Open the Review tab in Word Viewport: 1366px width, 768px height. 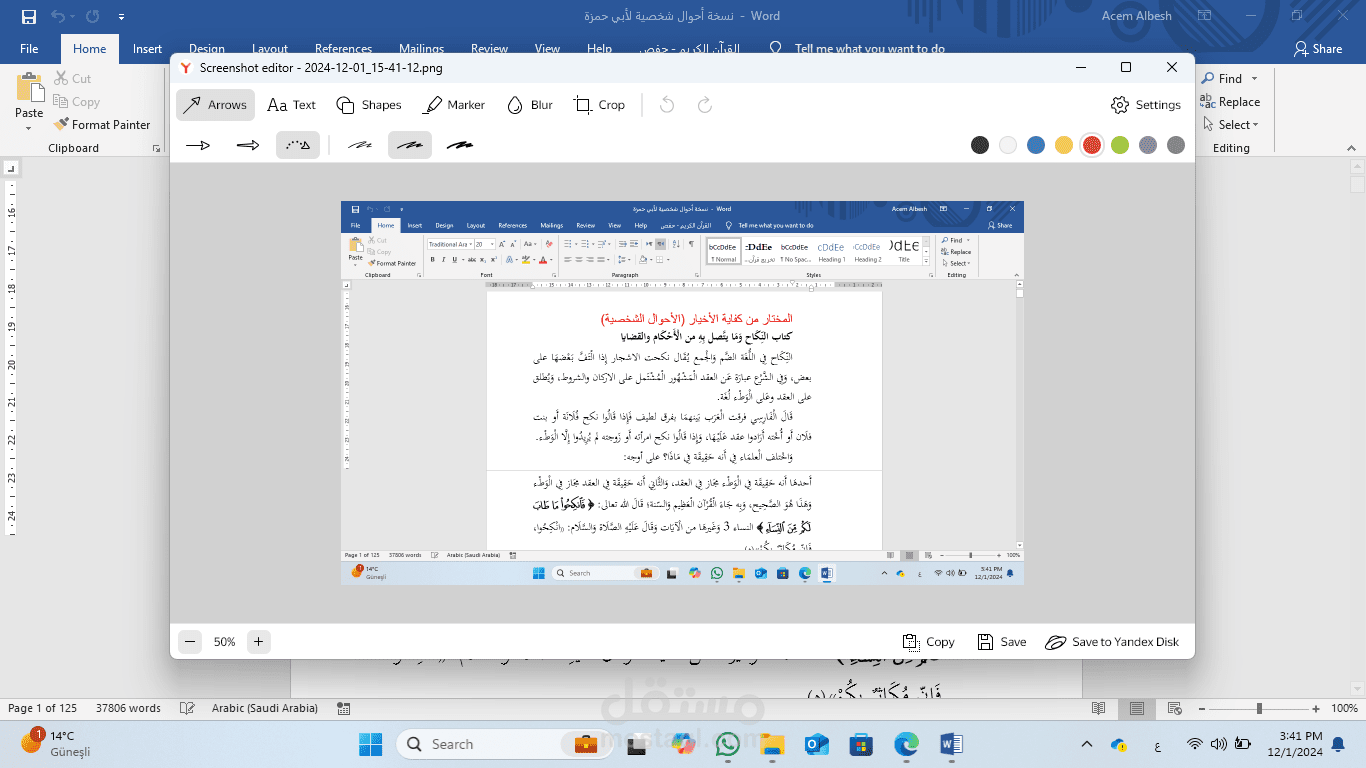489,49
